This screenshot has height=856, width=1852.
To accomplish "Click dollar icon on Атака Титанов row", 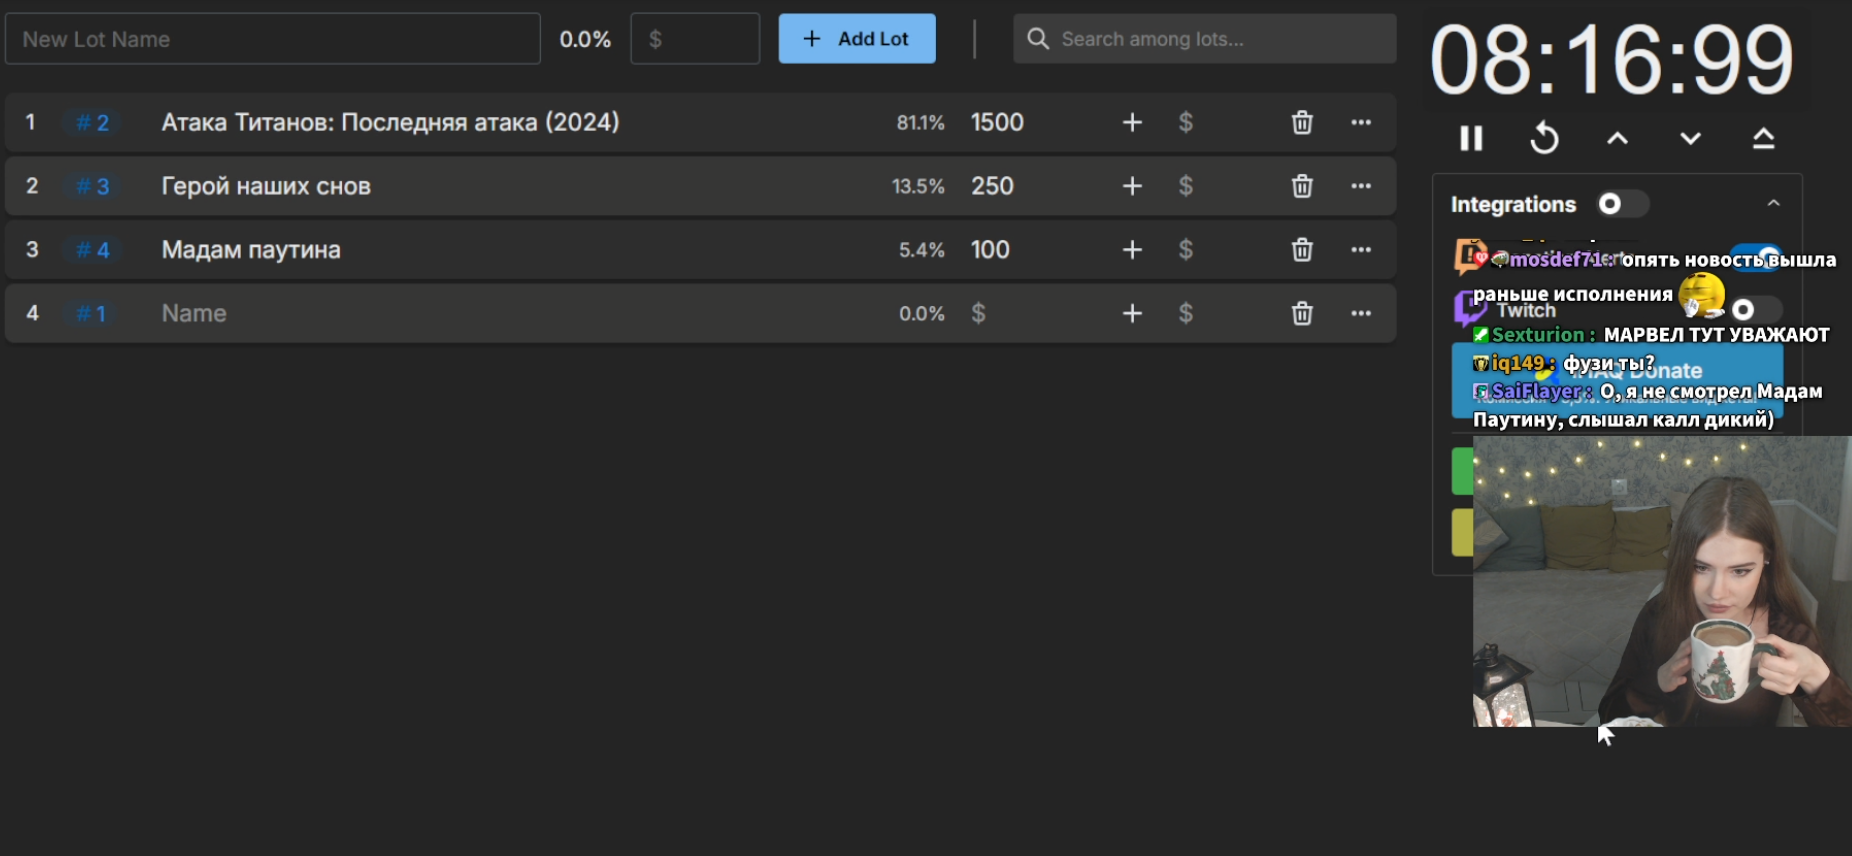I will click(1185, 122).
